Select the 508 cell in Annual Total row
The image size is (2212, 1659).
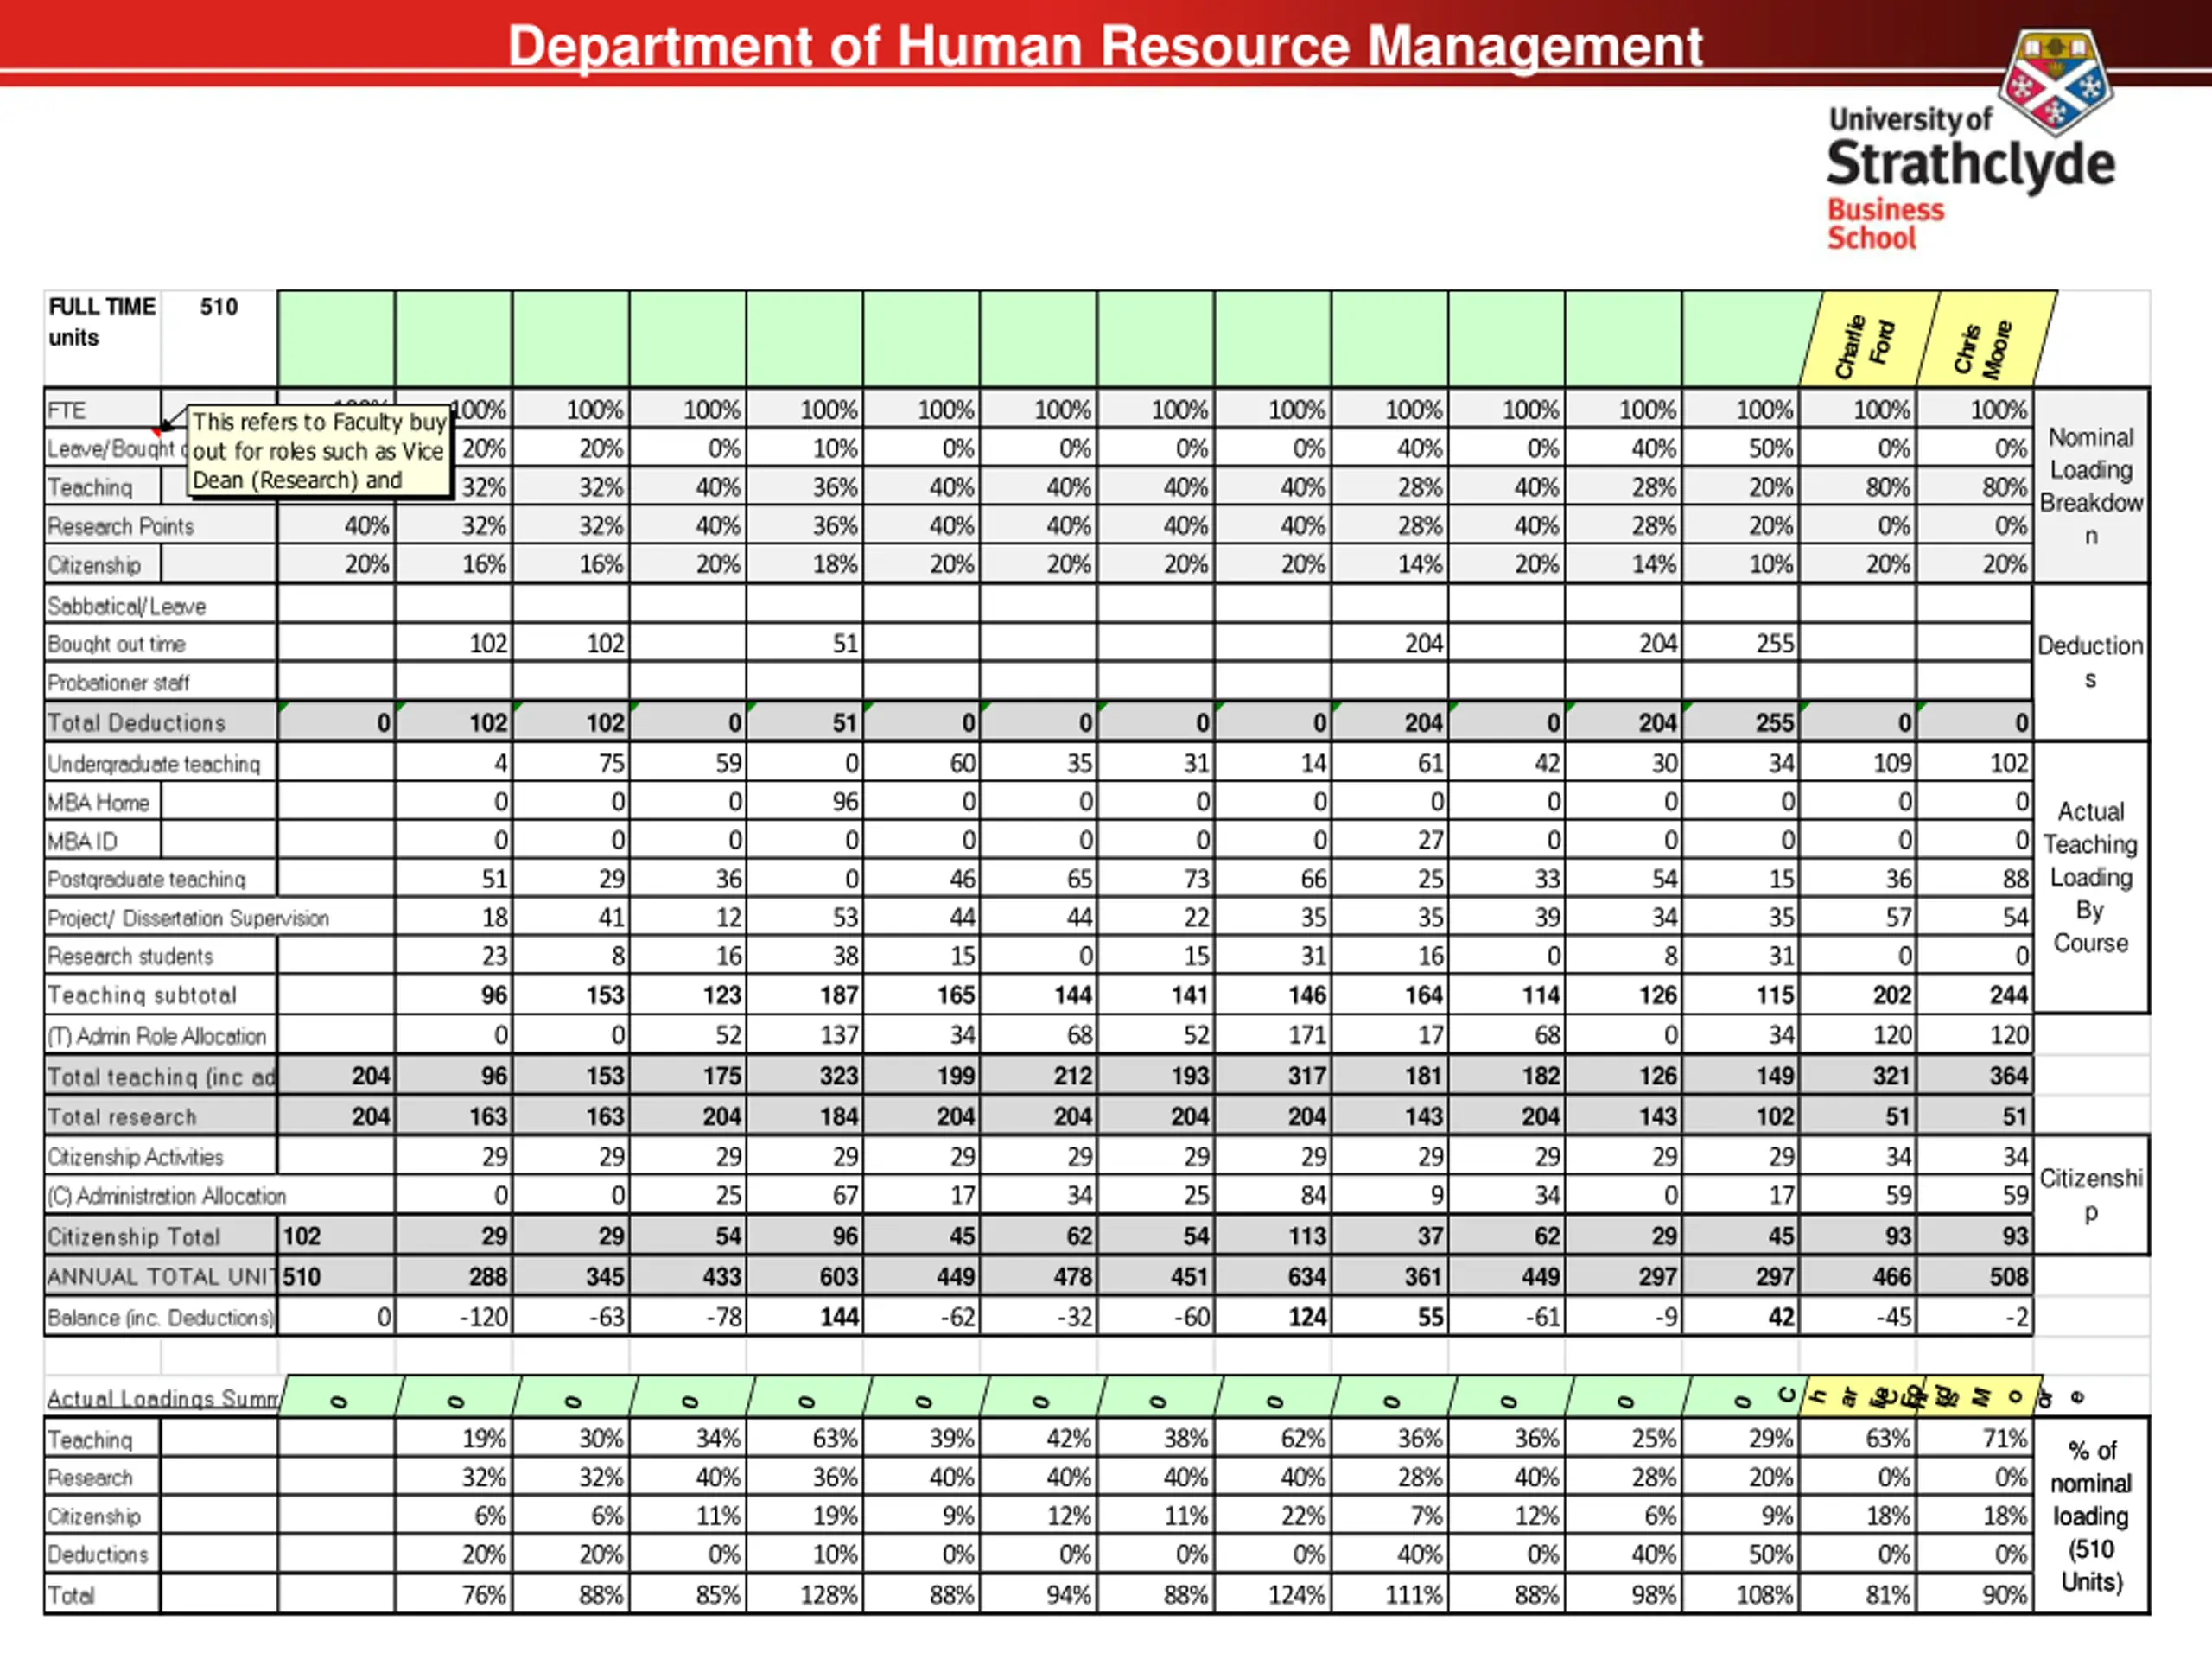[x=1975, y=1277]
